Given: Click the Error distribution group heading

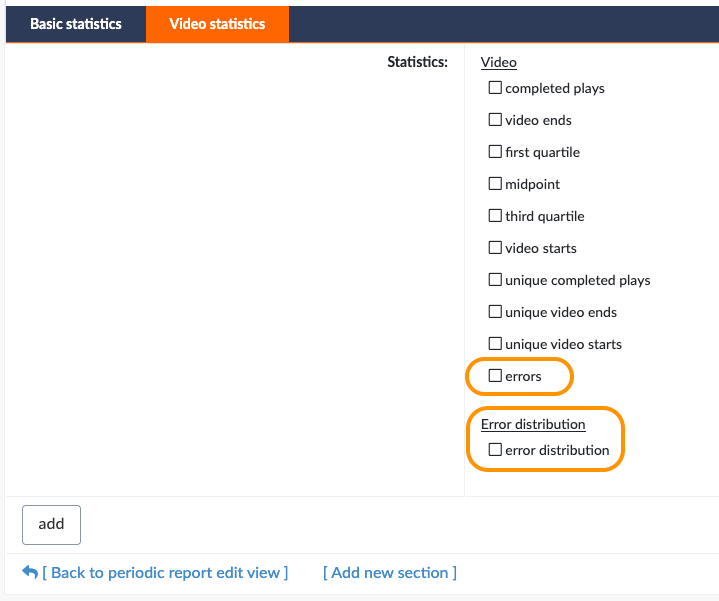Looking at the screenshot, I should [533, 424].
